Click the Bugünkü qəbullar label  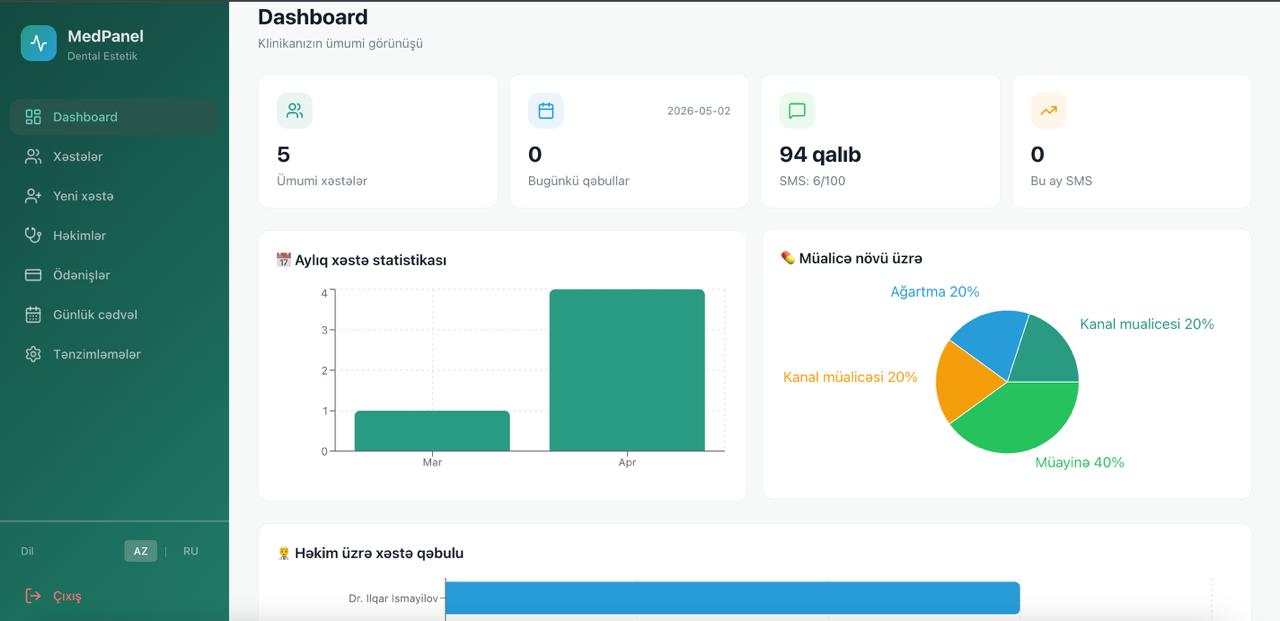tap(579, 181)
